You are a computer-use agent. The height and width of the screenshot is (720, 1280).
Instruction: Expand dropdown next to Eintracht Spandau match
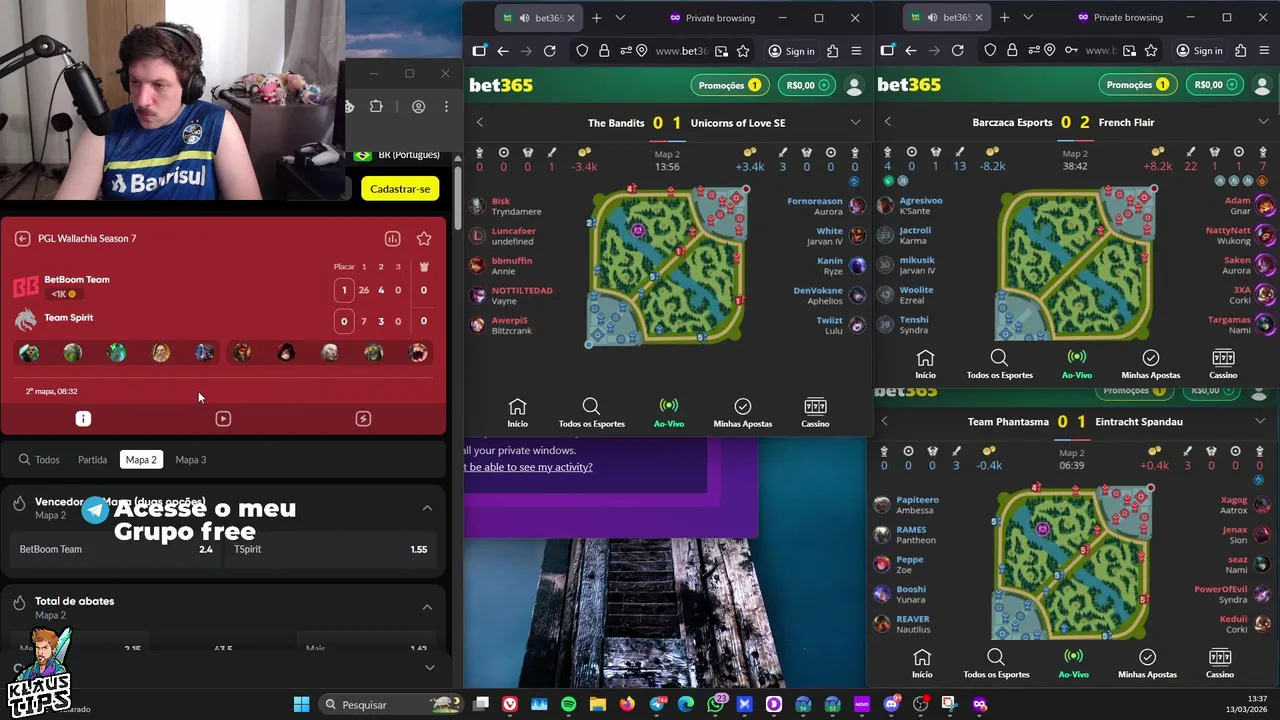pyautogui.click(x=1260, y=421)
